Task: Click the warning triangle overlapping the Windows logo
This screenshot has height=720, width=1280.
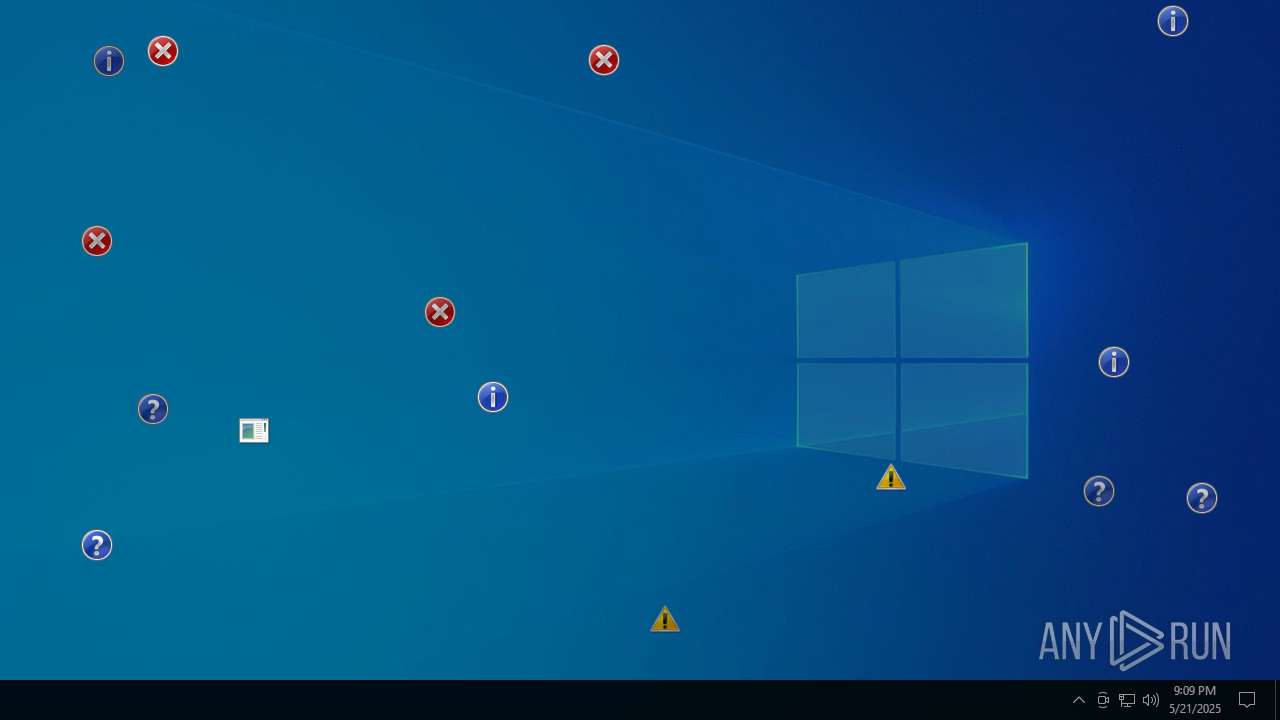Action: [x=891, y=477]
